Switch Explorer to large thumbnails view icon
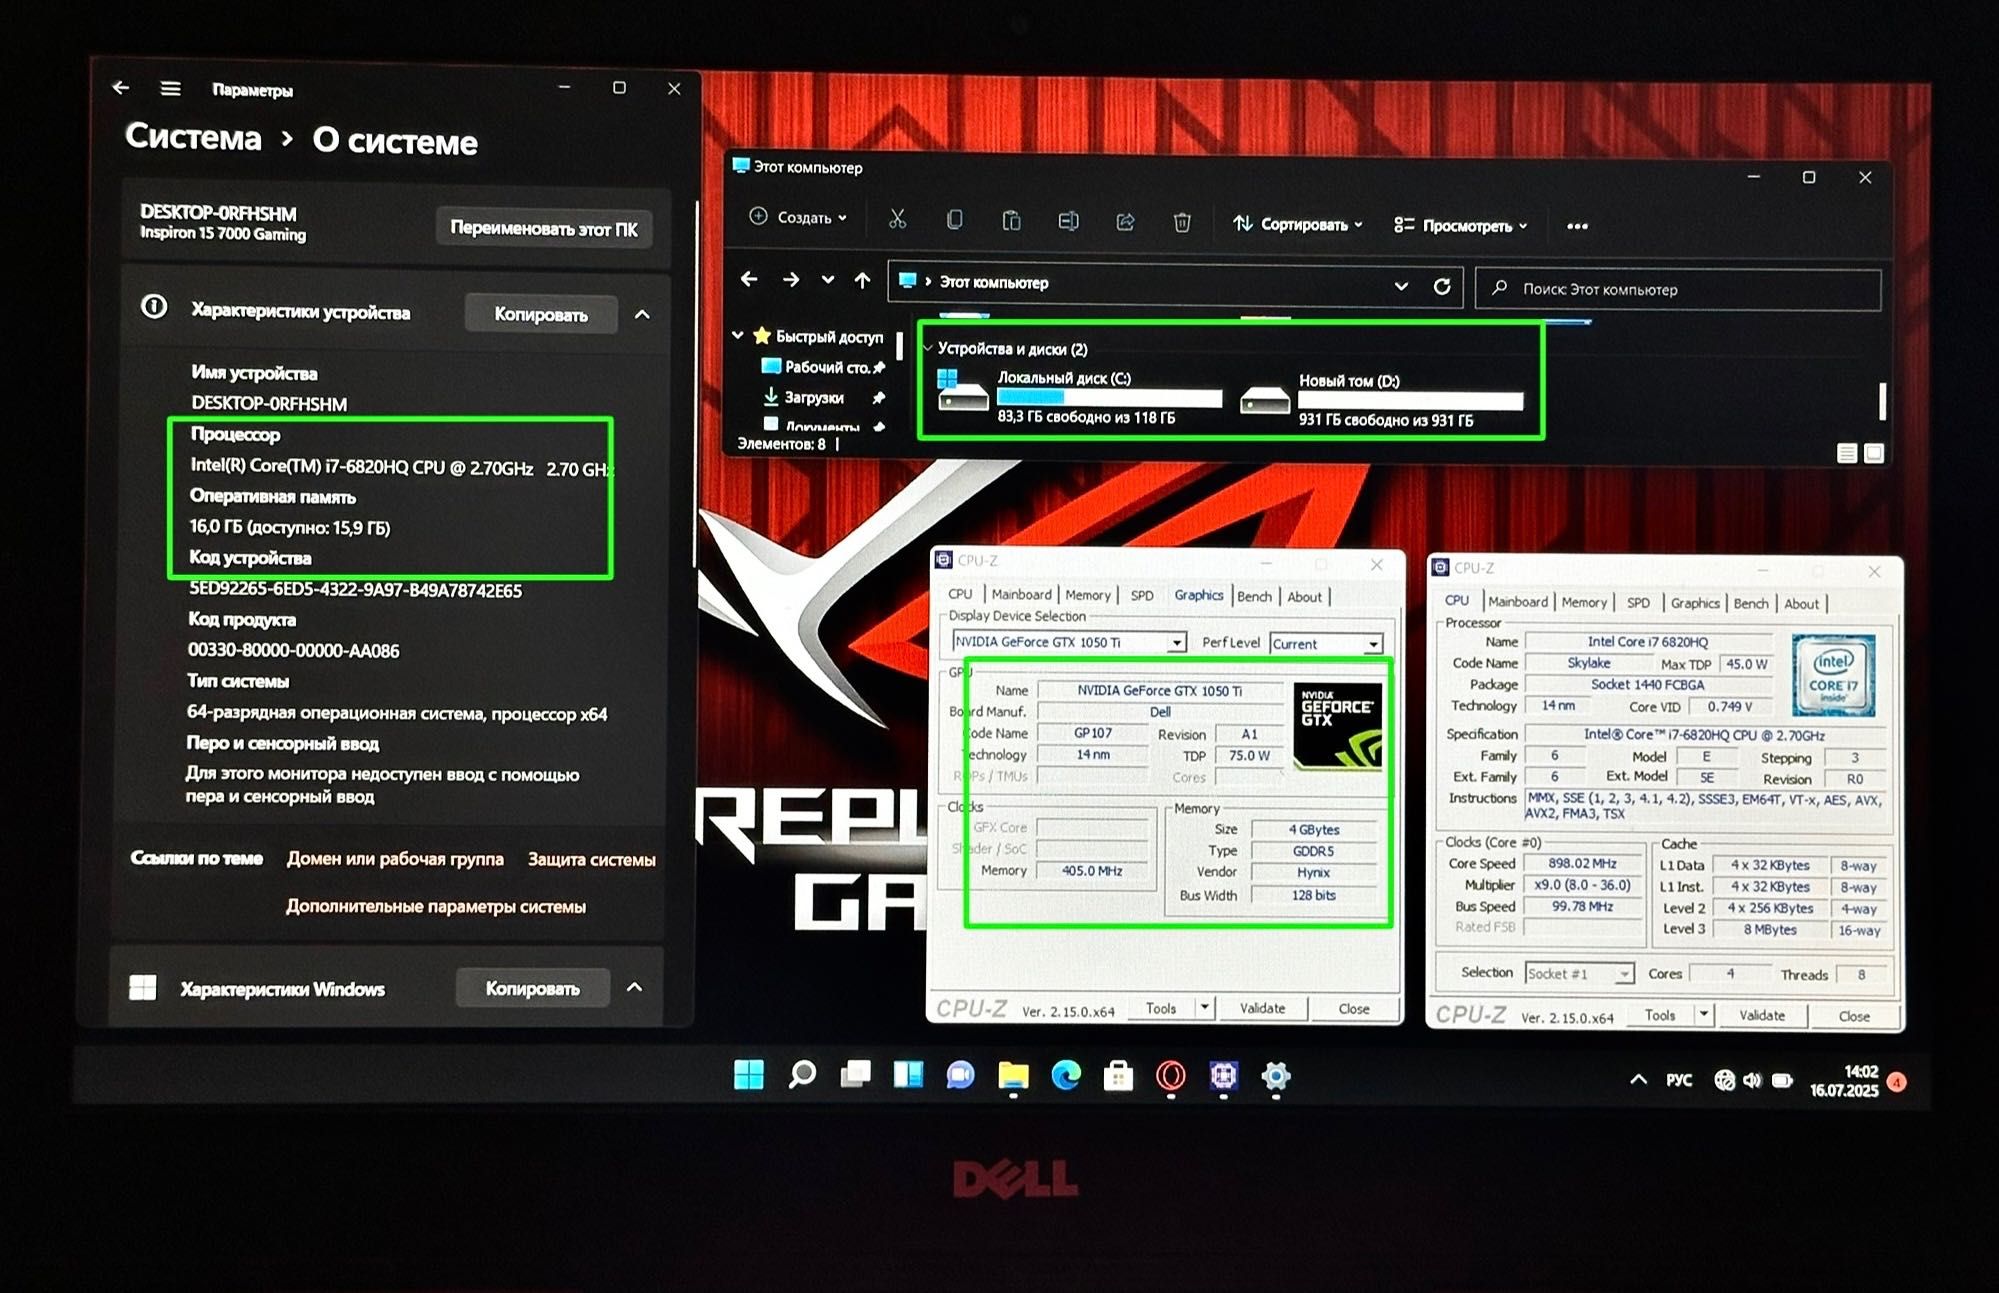The width and height of the screenshot is (1999, 1293). (1874, 453)
